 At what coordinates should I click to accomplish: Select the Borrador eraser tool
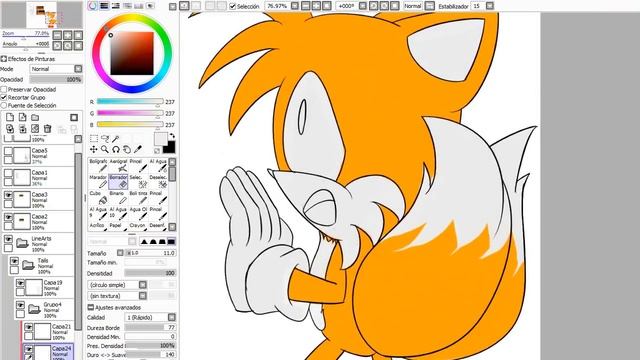point(118,181)
